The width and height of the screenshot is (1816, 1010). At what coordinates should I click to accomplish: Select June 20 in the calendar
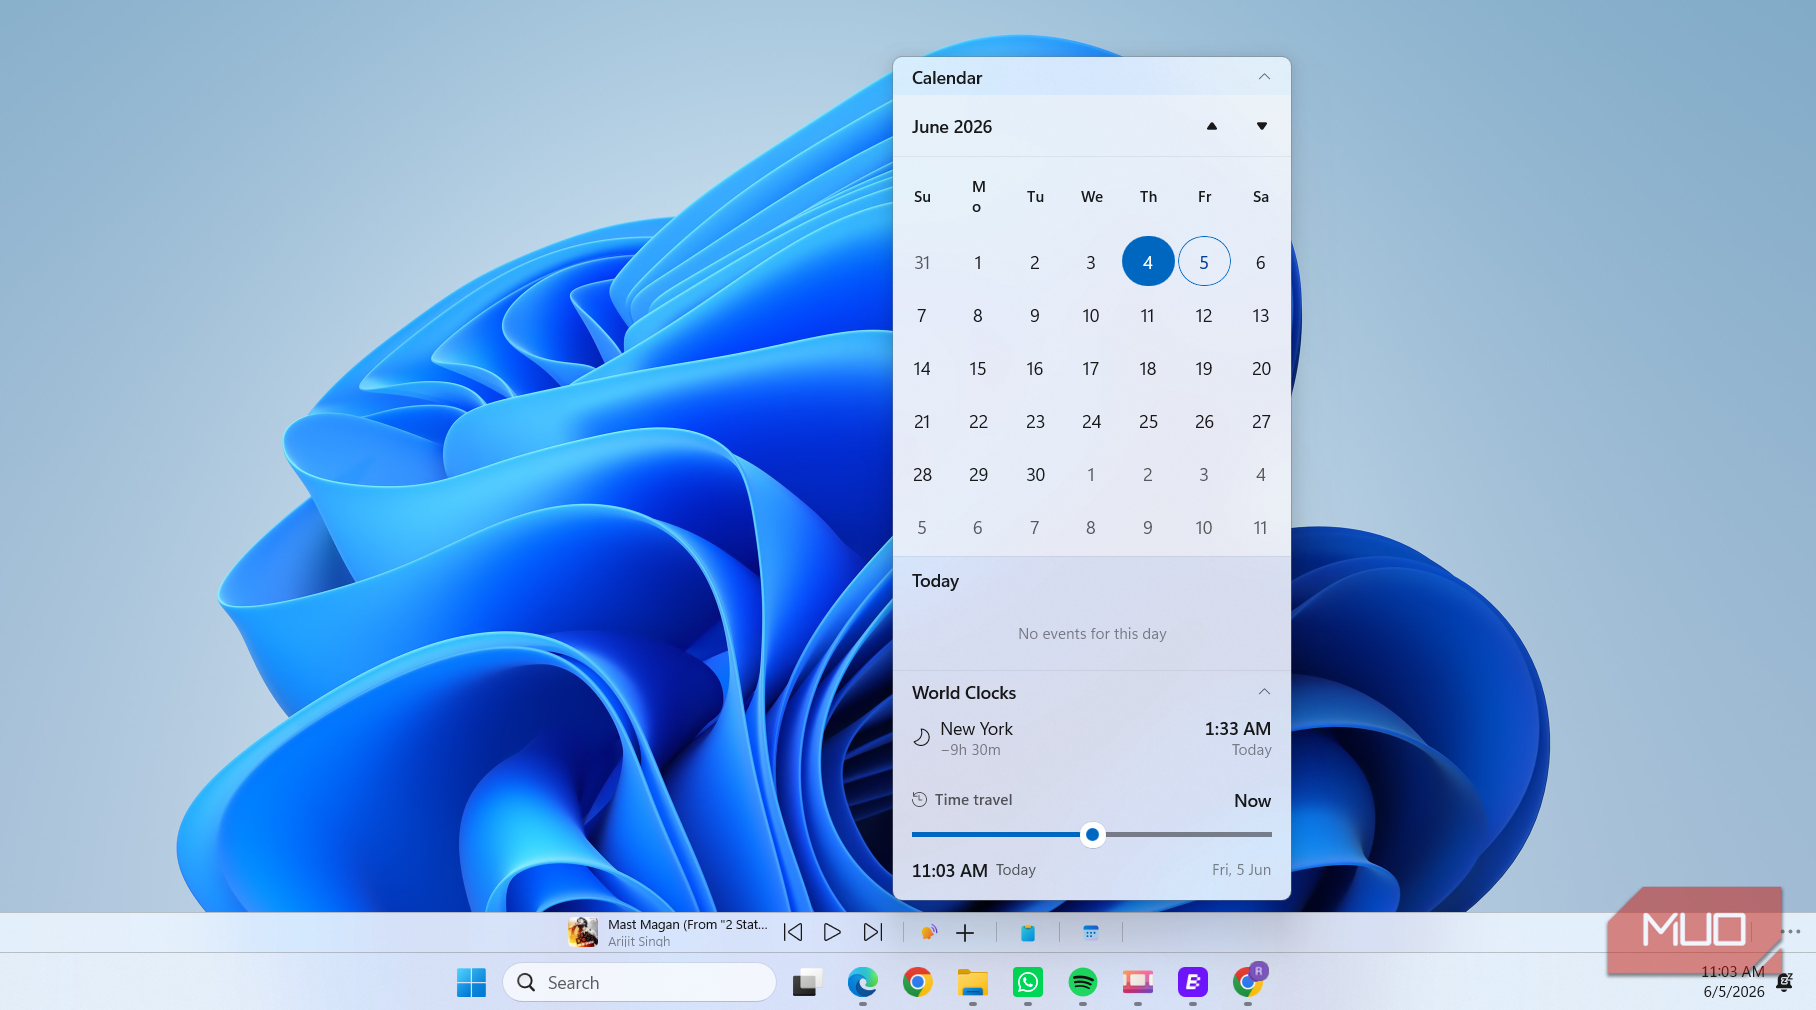(x=1261, y=369)
